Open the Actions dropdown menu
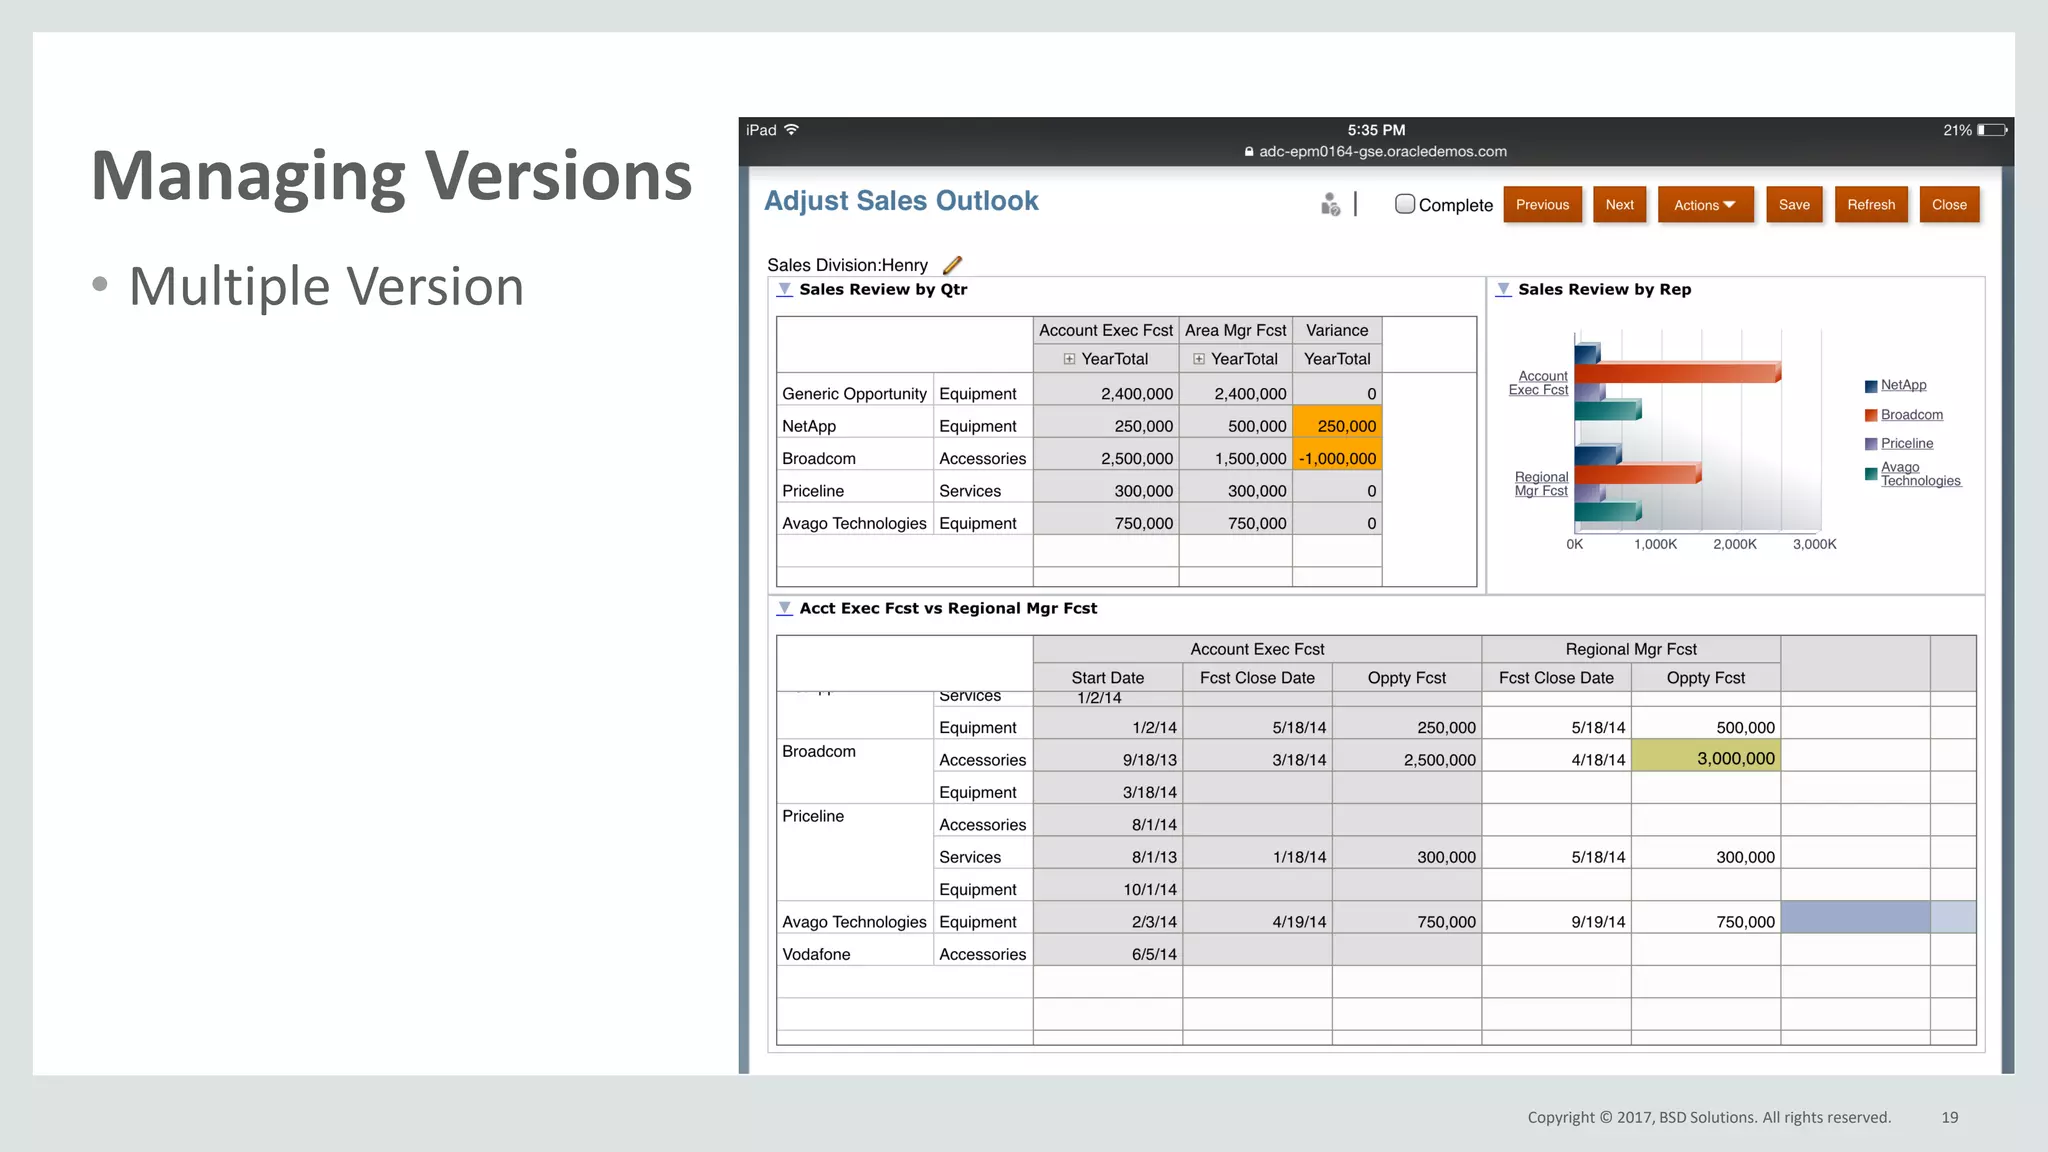 coord(1705,205)
